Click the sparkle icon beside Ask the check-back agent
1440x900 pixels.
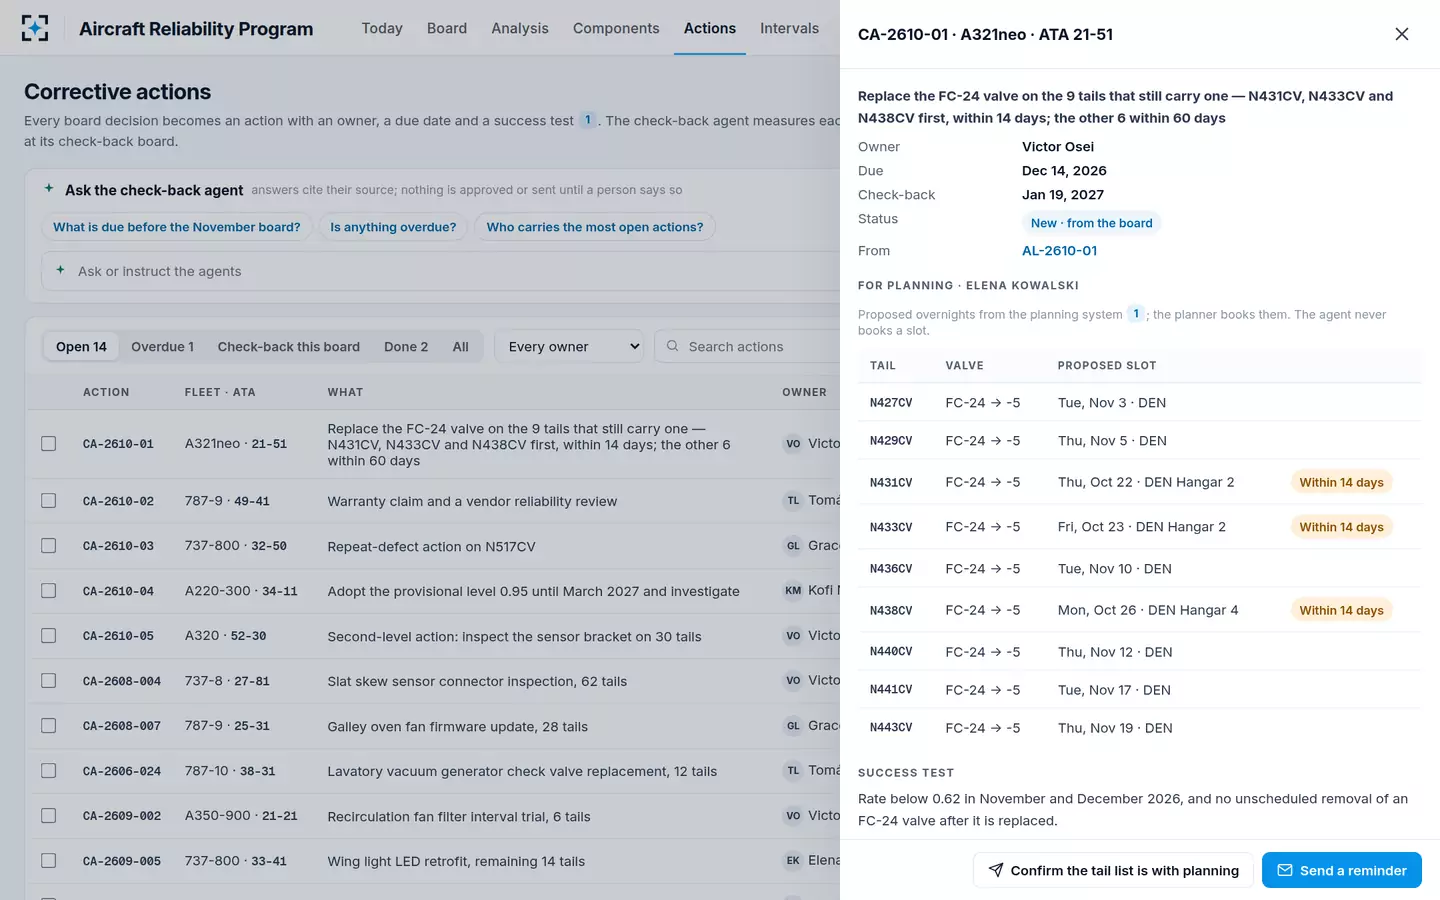[49, 188]
